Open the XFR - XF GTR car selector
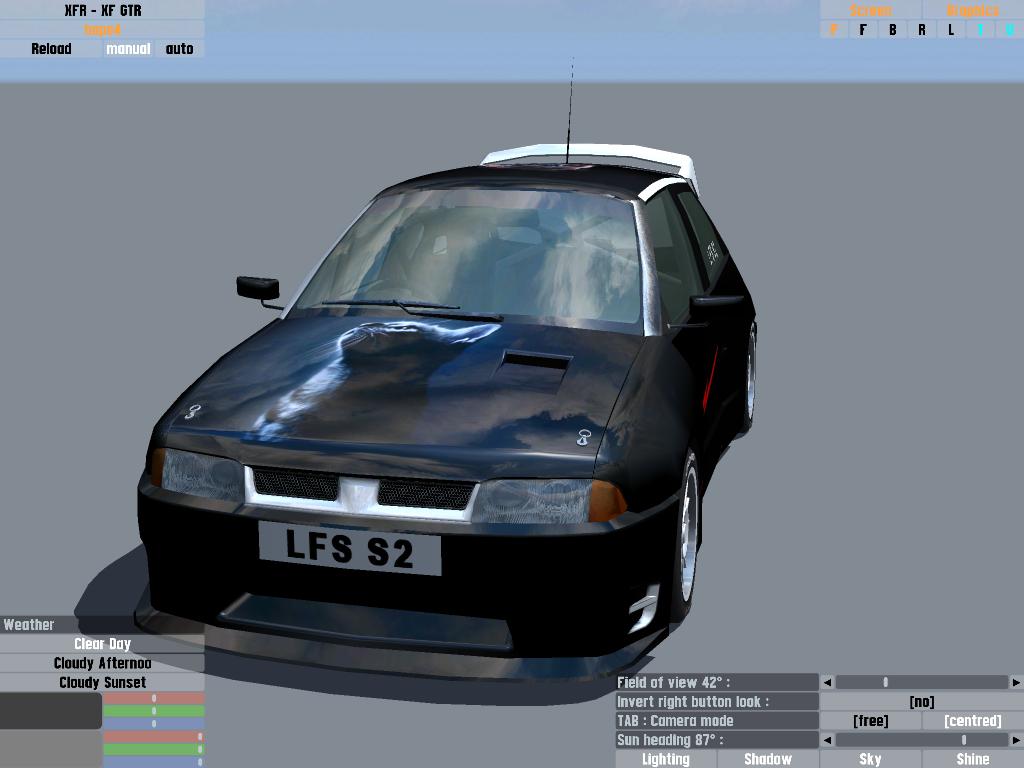The width and height of the screenshot is (1024, 768). coord(103,10)
